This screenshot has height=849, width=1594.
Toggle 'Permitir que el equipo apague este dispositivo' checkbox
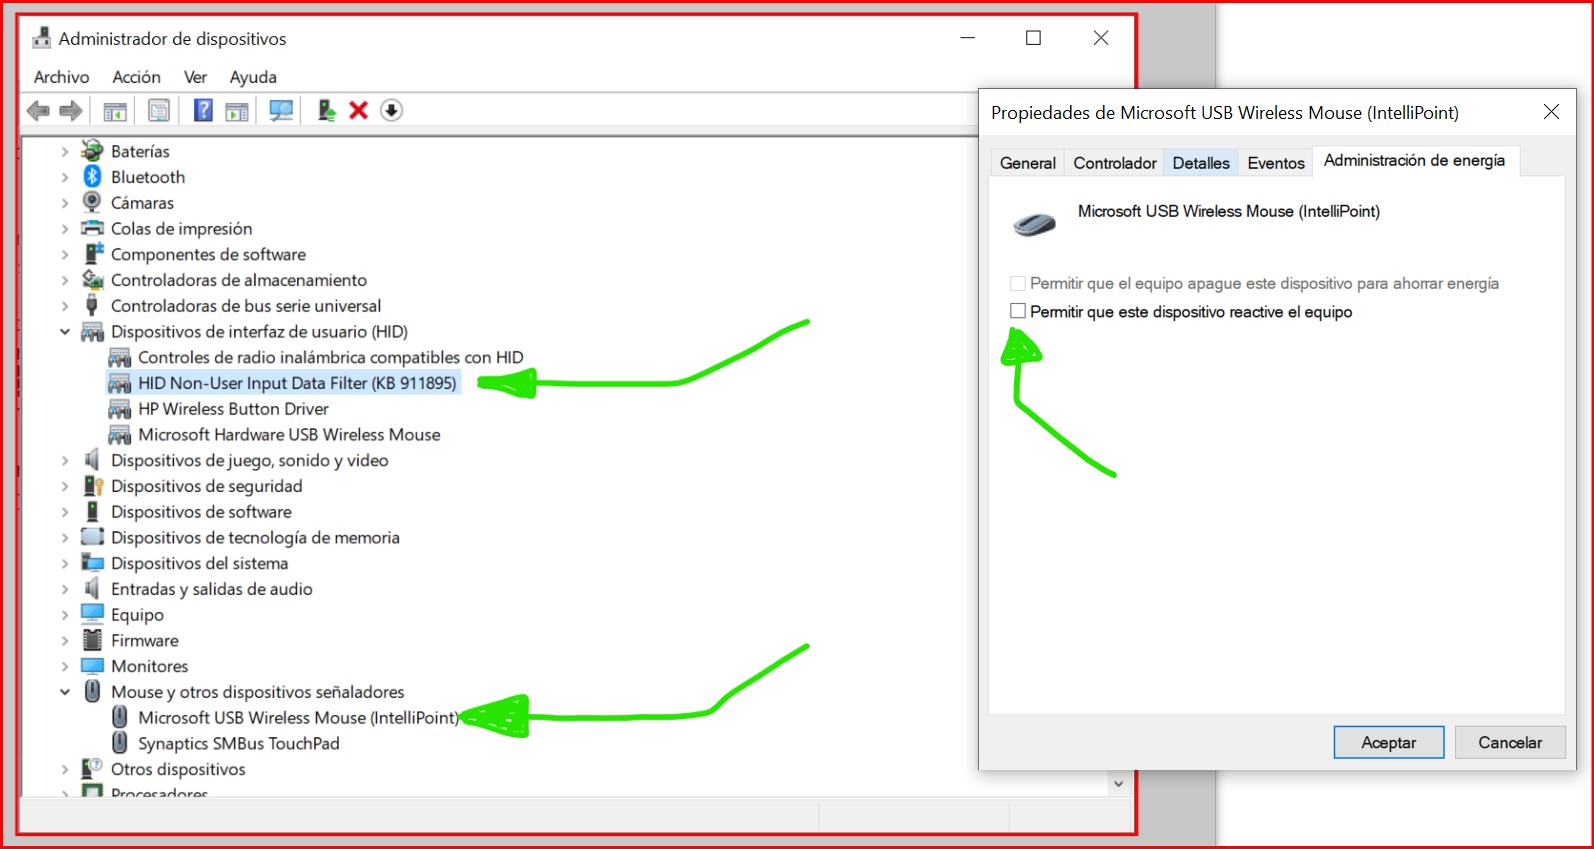[x=1018, y=283]
